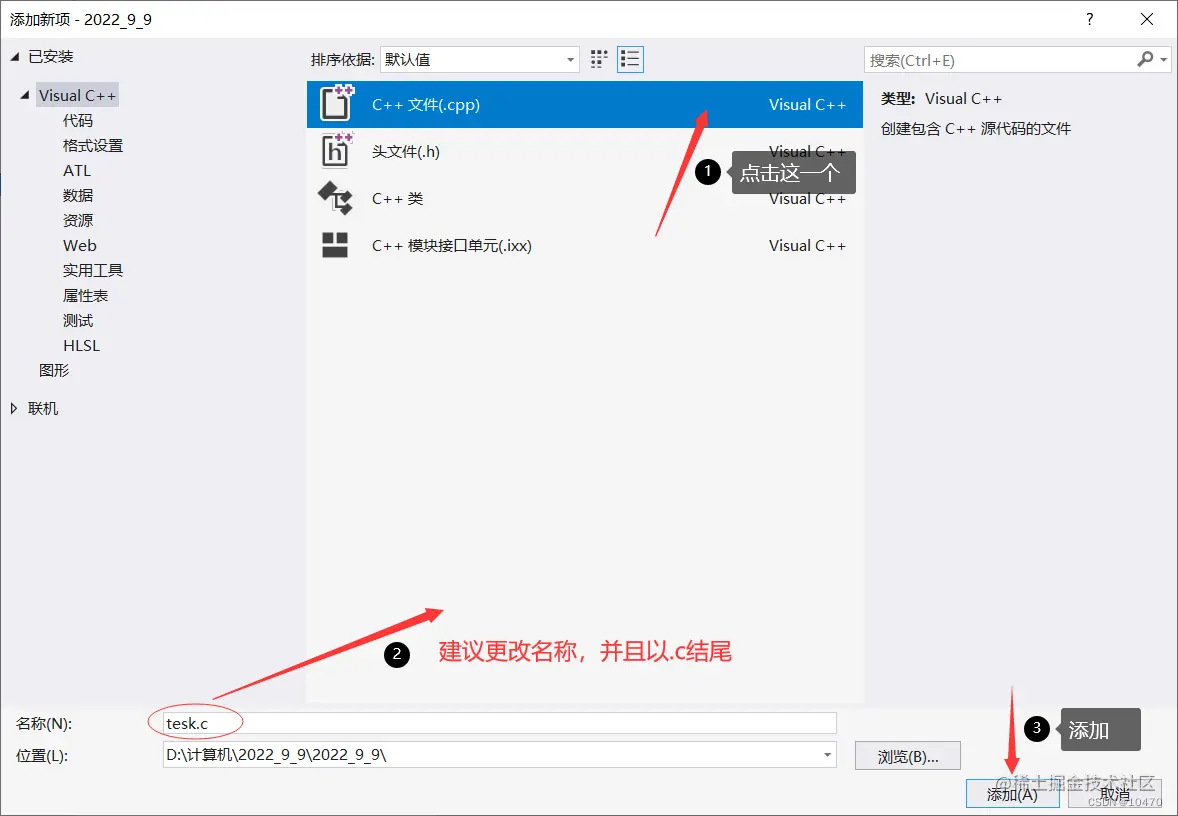The width and height of the screenshot is (1178, 816).
Task: Select the Web category in sidebar
Action: pos(79,245)
